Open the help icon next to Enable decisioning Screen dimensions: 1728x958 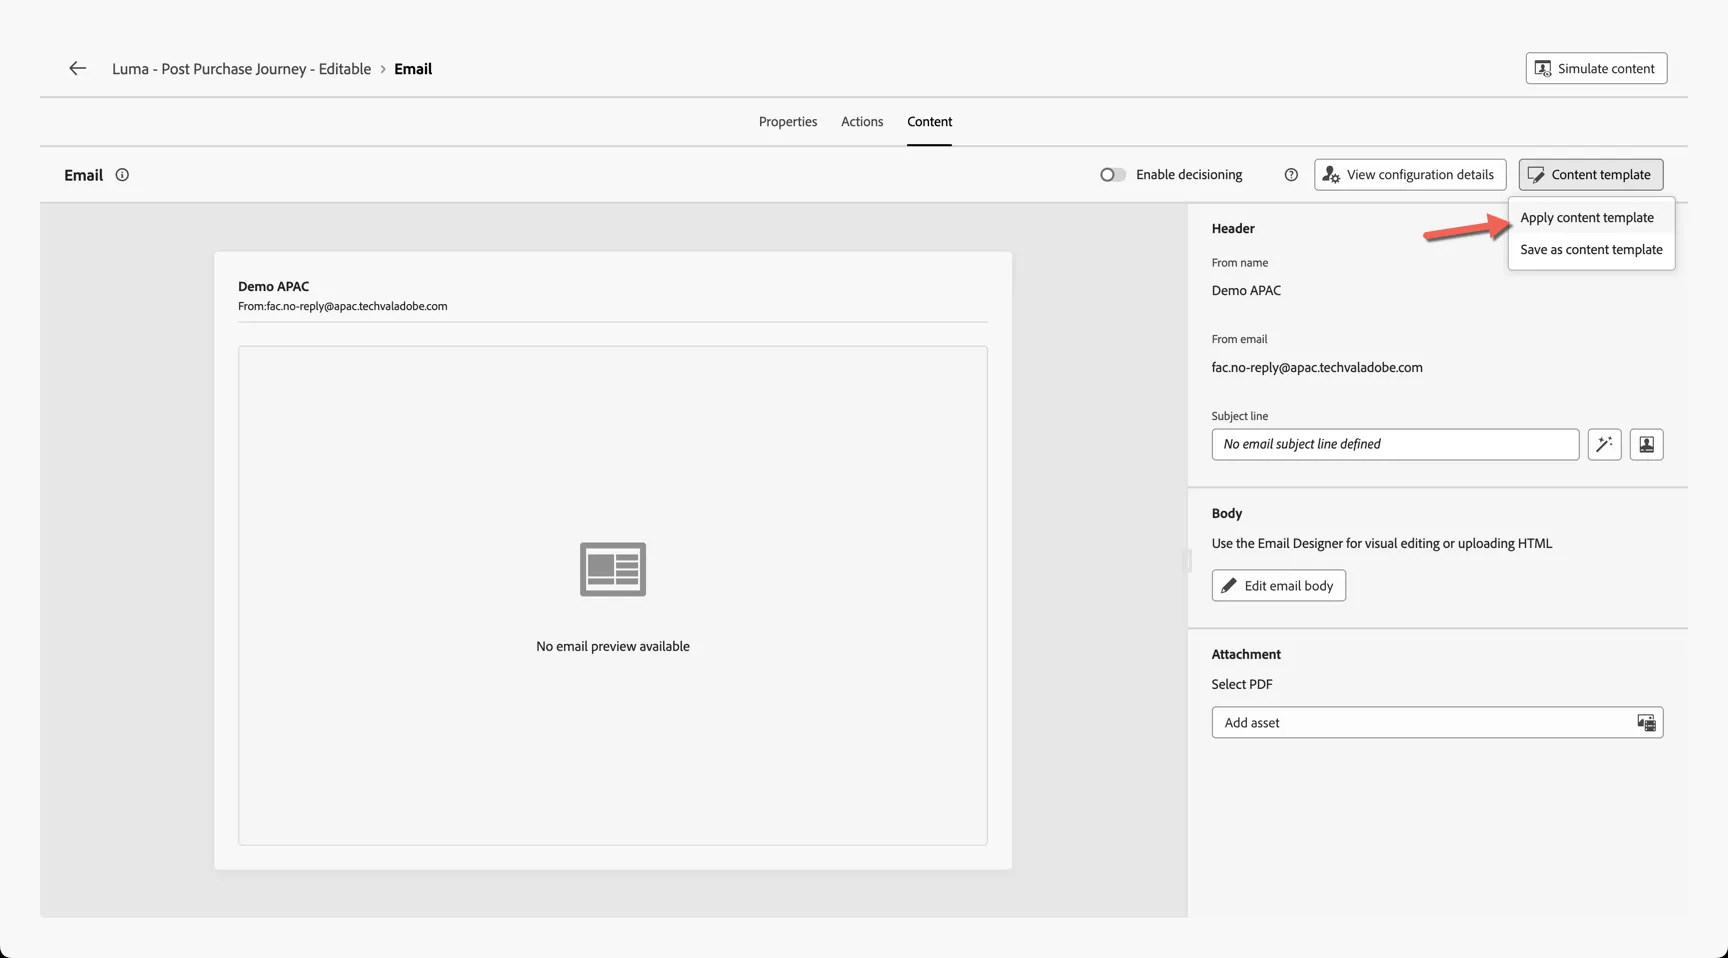pos(1291,175)
